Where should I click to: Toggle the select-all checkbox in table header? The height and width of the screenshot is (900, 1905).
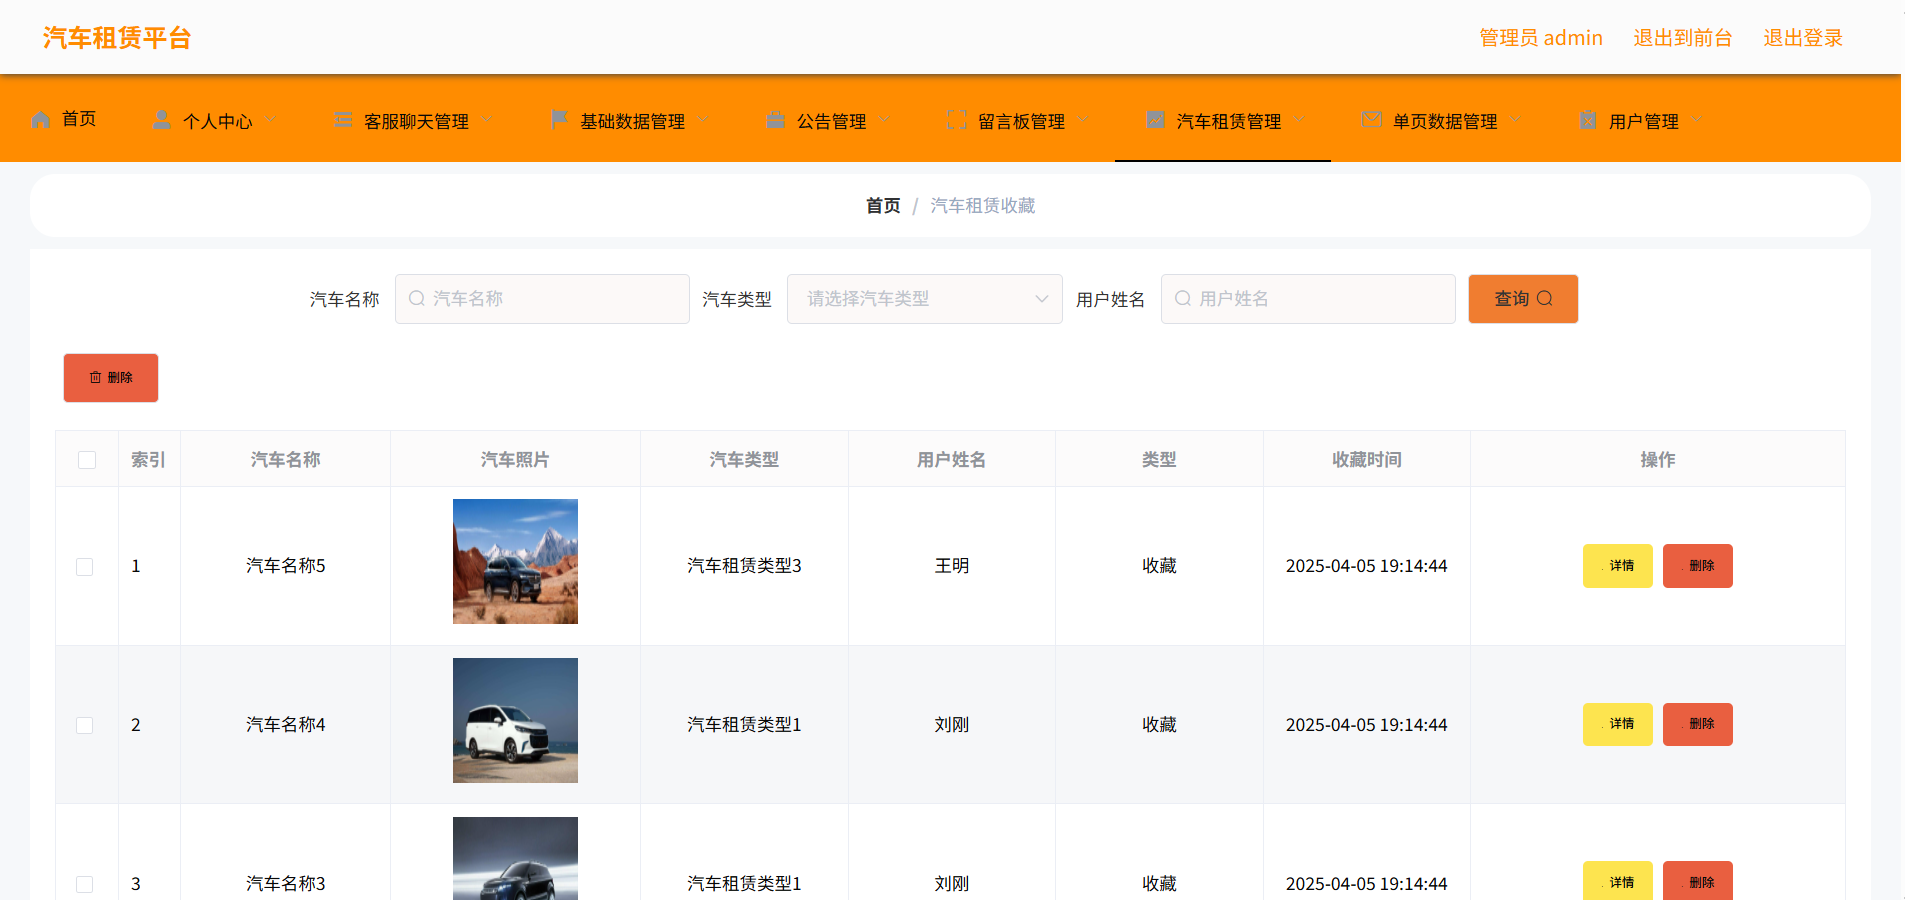pyautogui.click(x=86, y=459)
